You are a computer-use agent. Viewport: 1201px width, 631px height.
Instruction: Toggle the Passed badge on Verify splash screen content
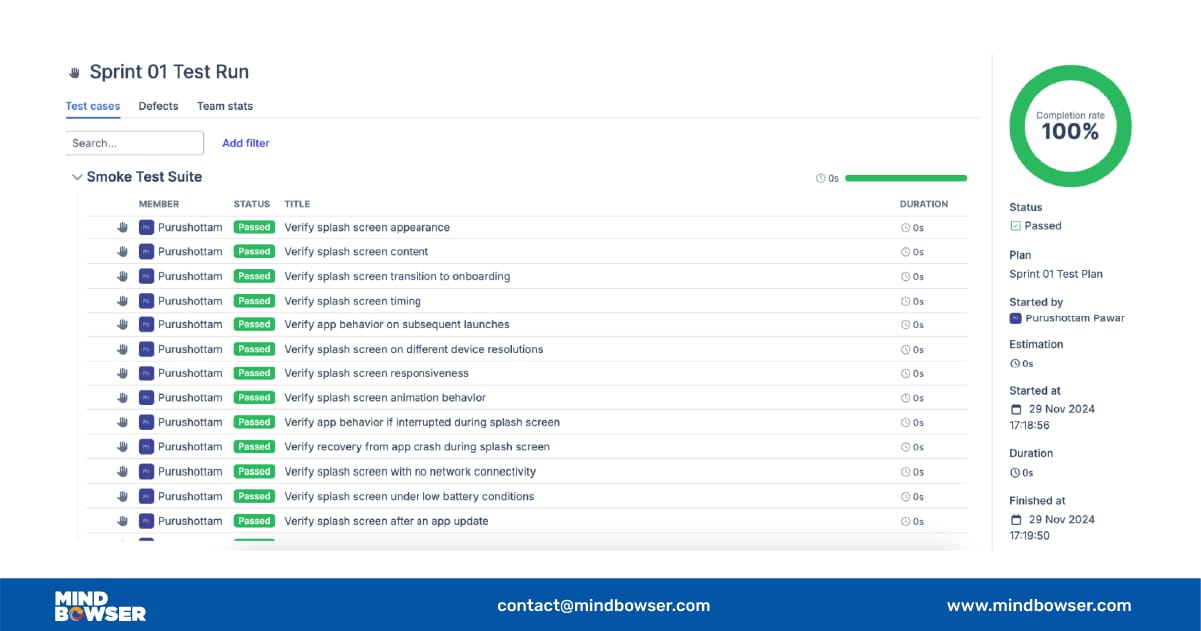click(254, 251)
